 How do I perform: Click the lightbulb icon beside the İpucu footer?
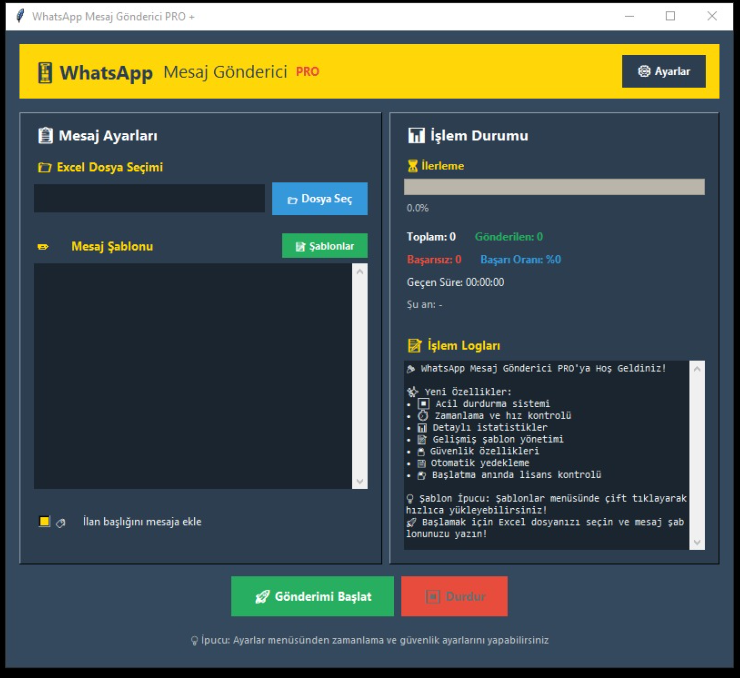(x=194, y=641)
